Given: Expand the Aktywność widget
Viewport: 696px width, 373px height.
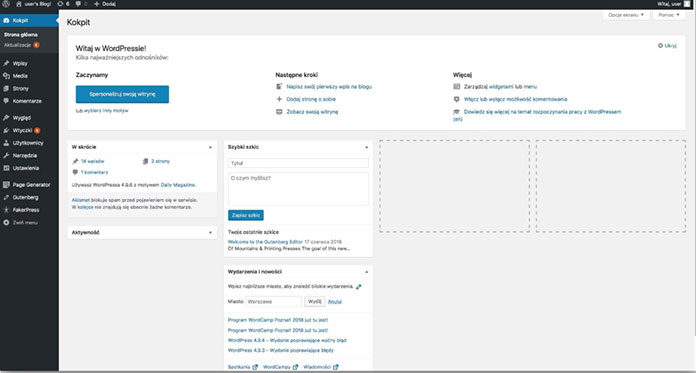Looking at the screenshot, I should coord(210,233).
